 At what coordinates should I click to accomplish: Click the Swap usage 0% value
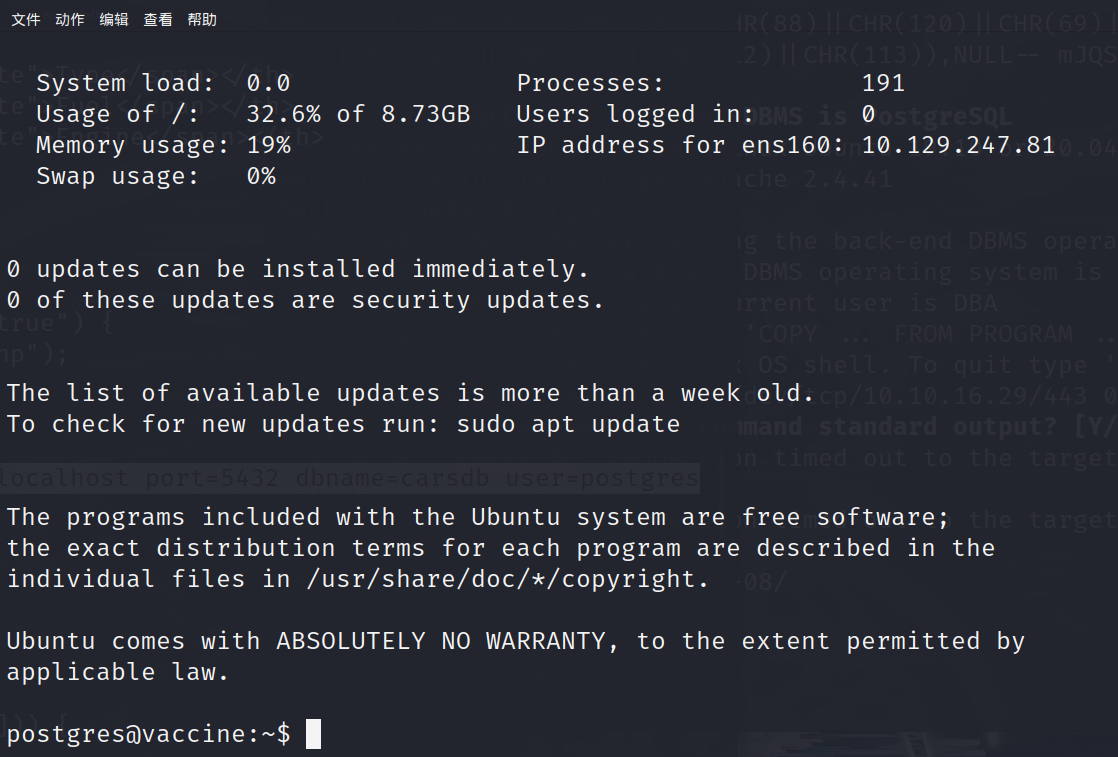261,176
